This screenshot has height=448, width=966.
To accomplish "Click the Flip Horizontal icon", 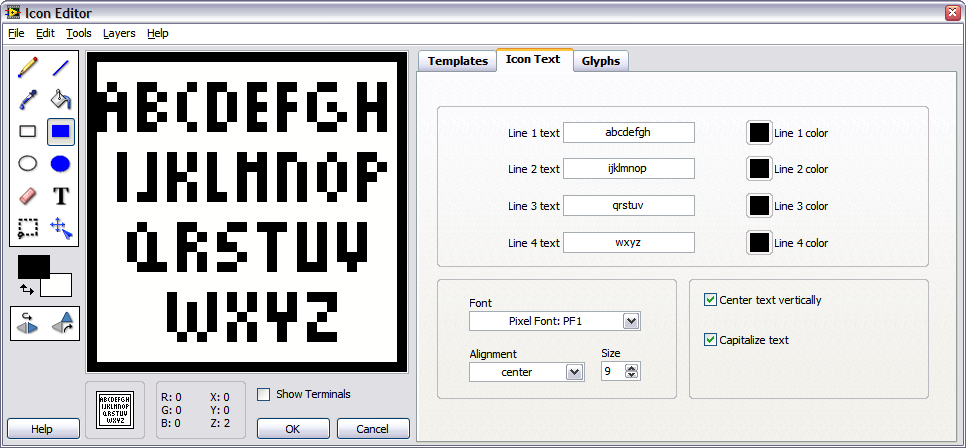I will tap(28, 324).
